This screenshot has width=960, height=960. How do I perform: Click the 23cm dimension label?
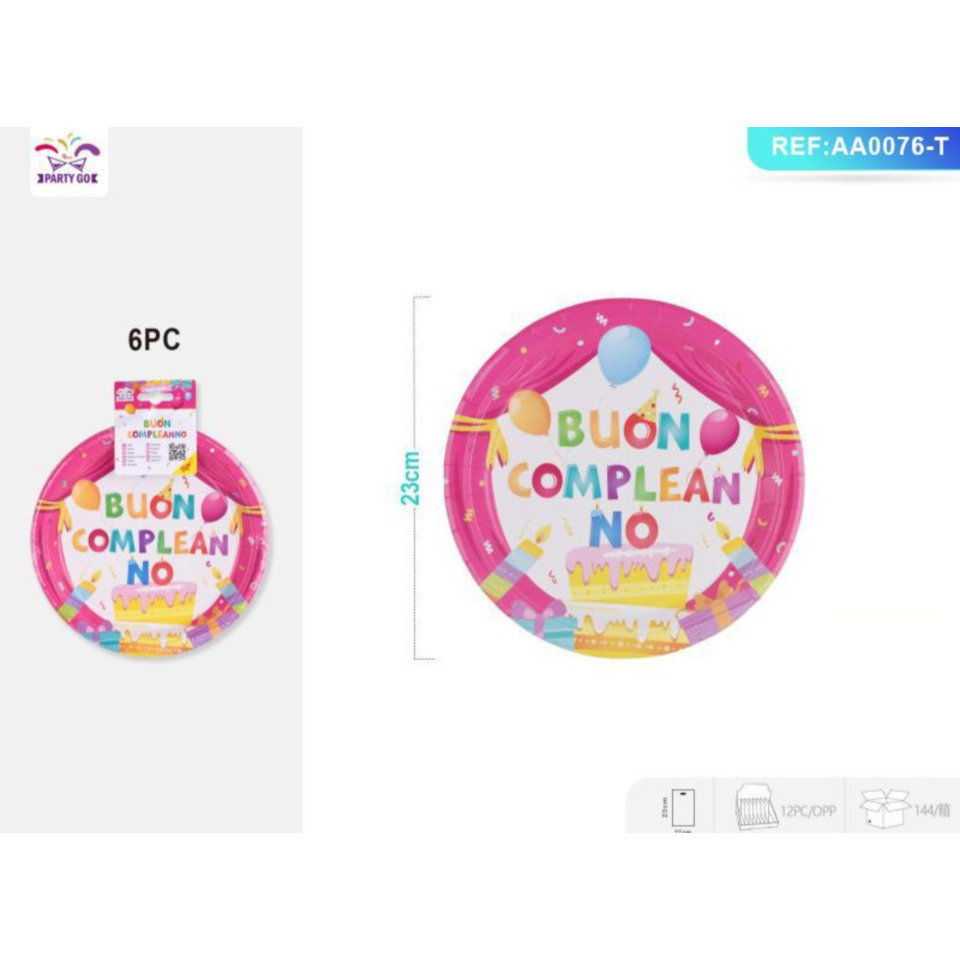410,478
